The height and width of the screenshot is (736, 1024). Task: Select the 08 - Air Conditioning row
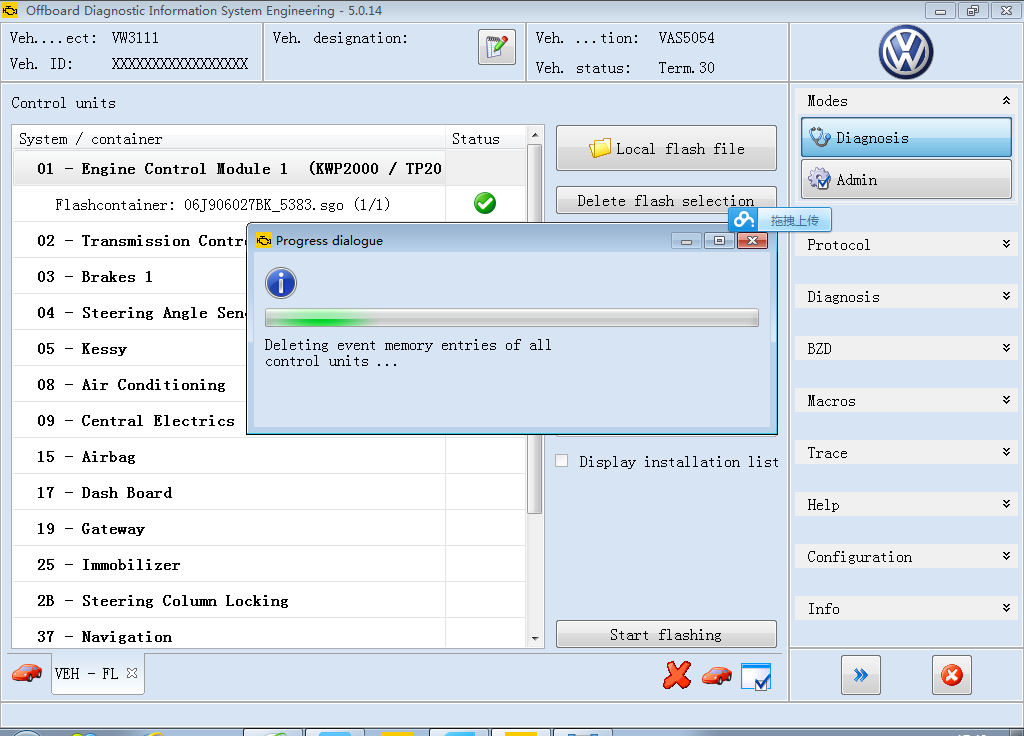click(x=129, y=385)
